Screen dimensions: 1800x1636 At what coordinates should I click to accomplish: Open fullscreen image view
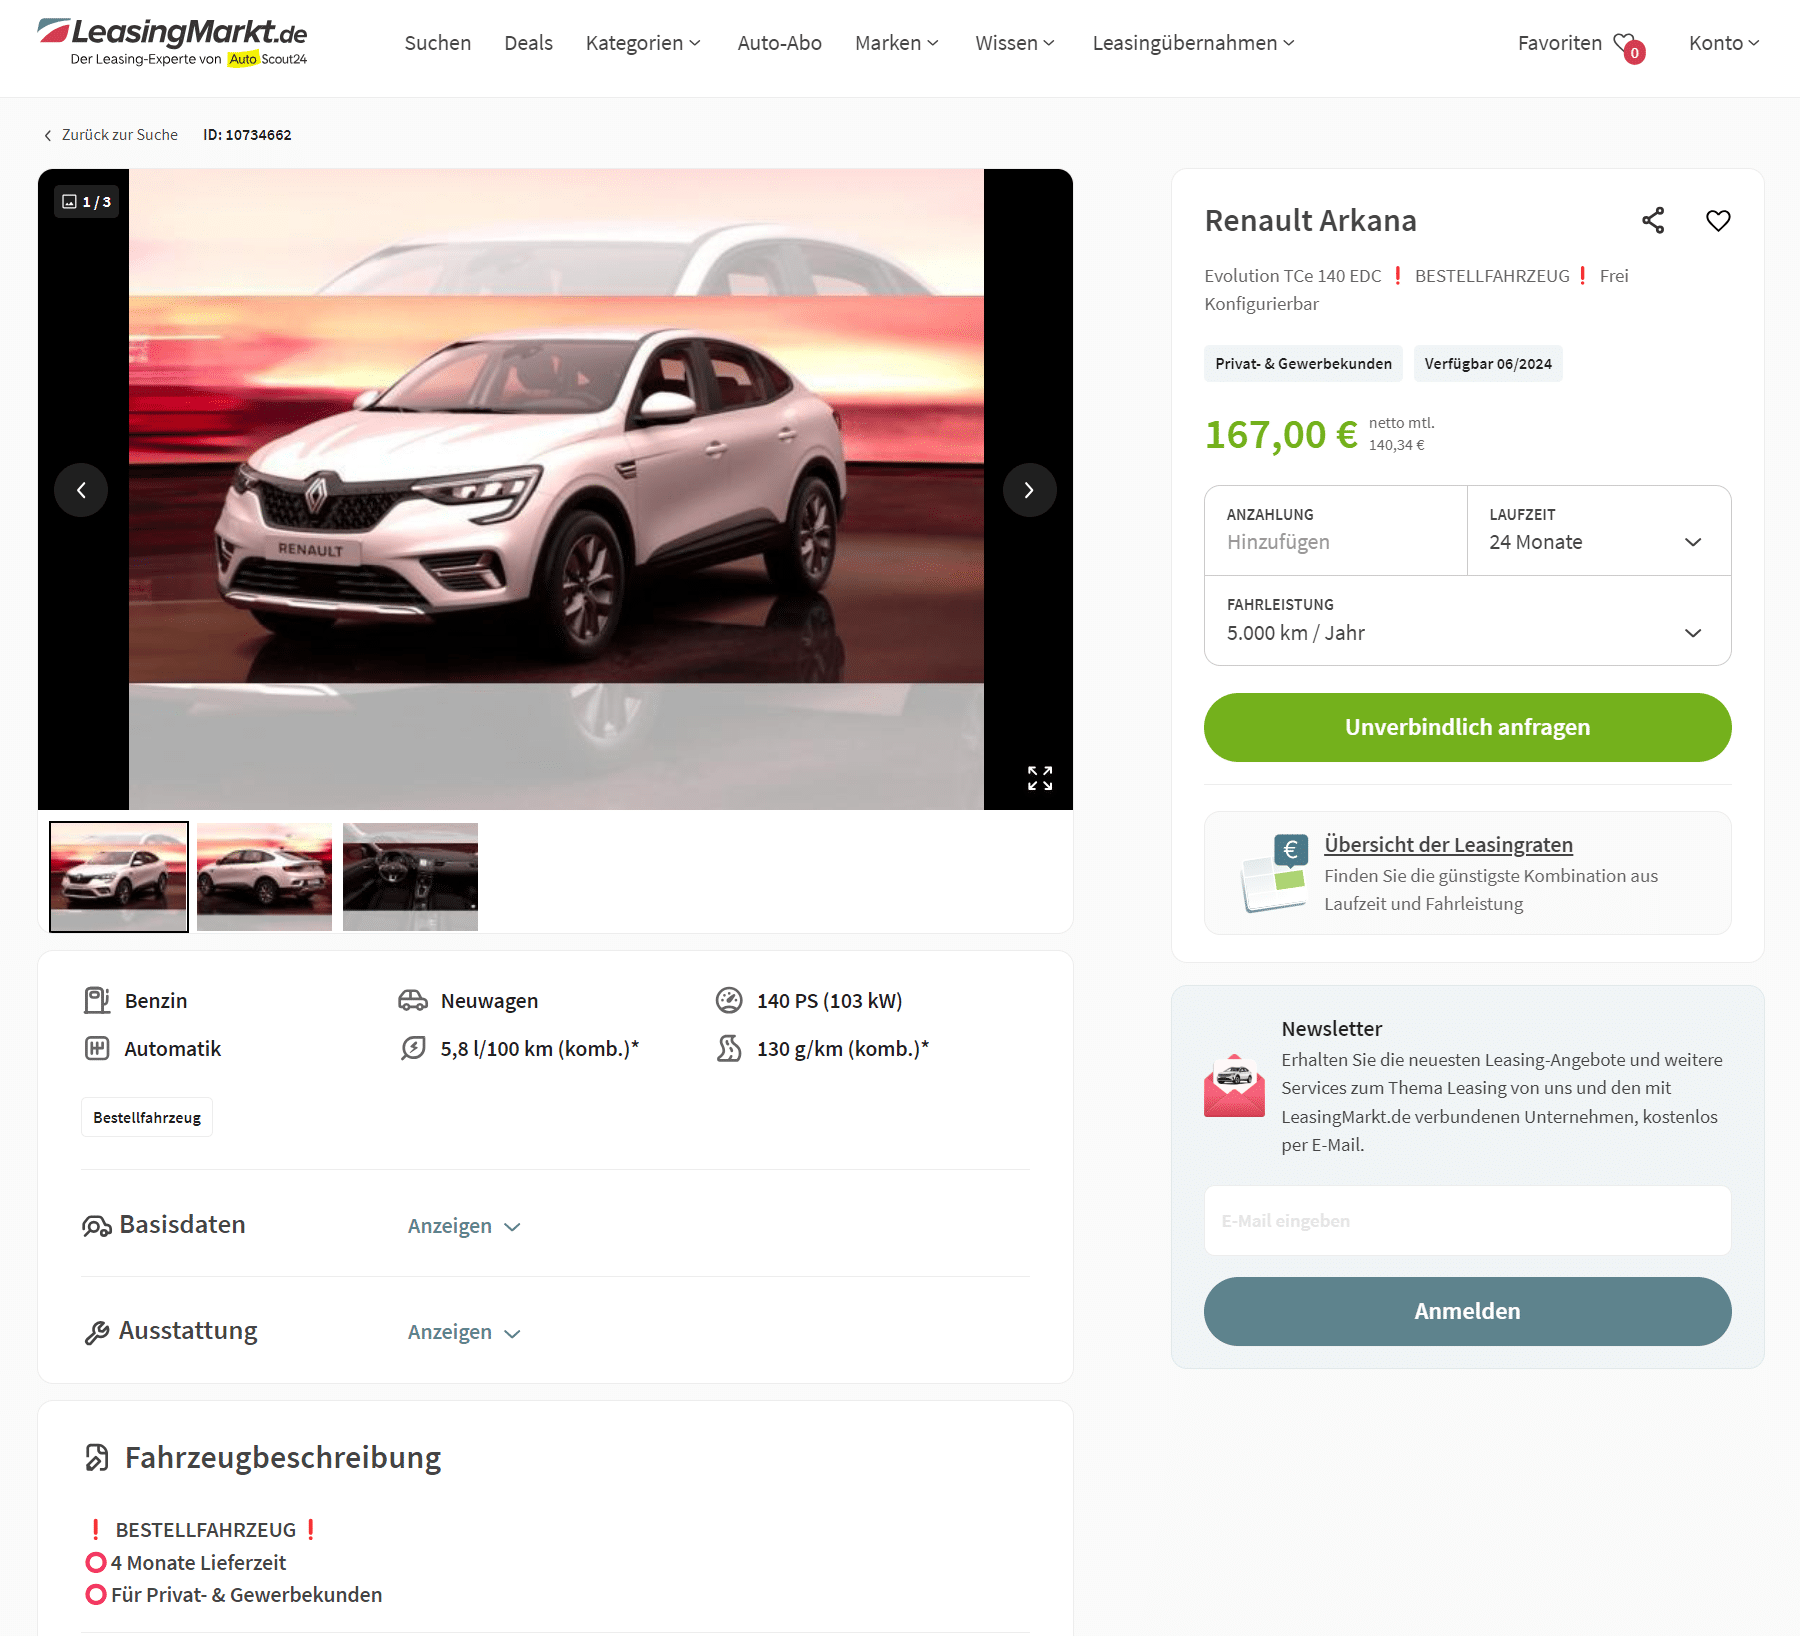pyautogui.click(x=1040, y=778)
